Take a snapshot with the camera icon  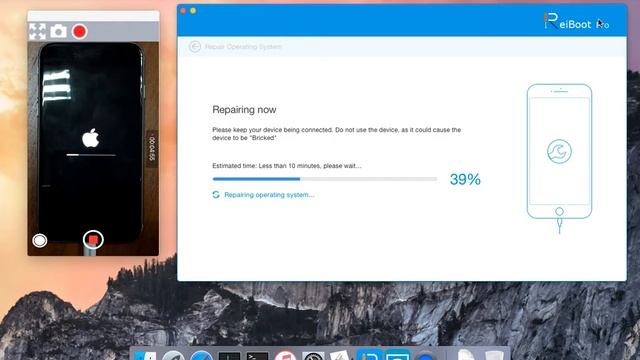pos(58,31)
